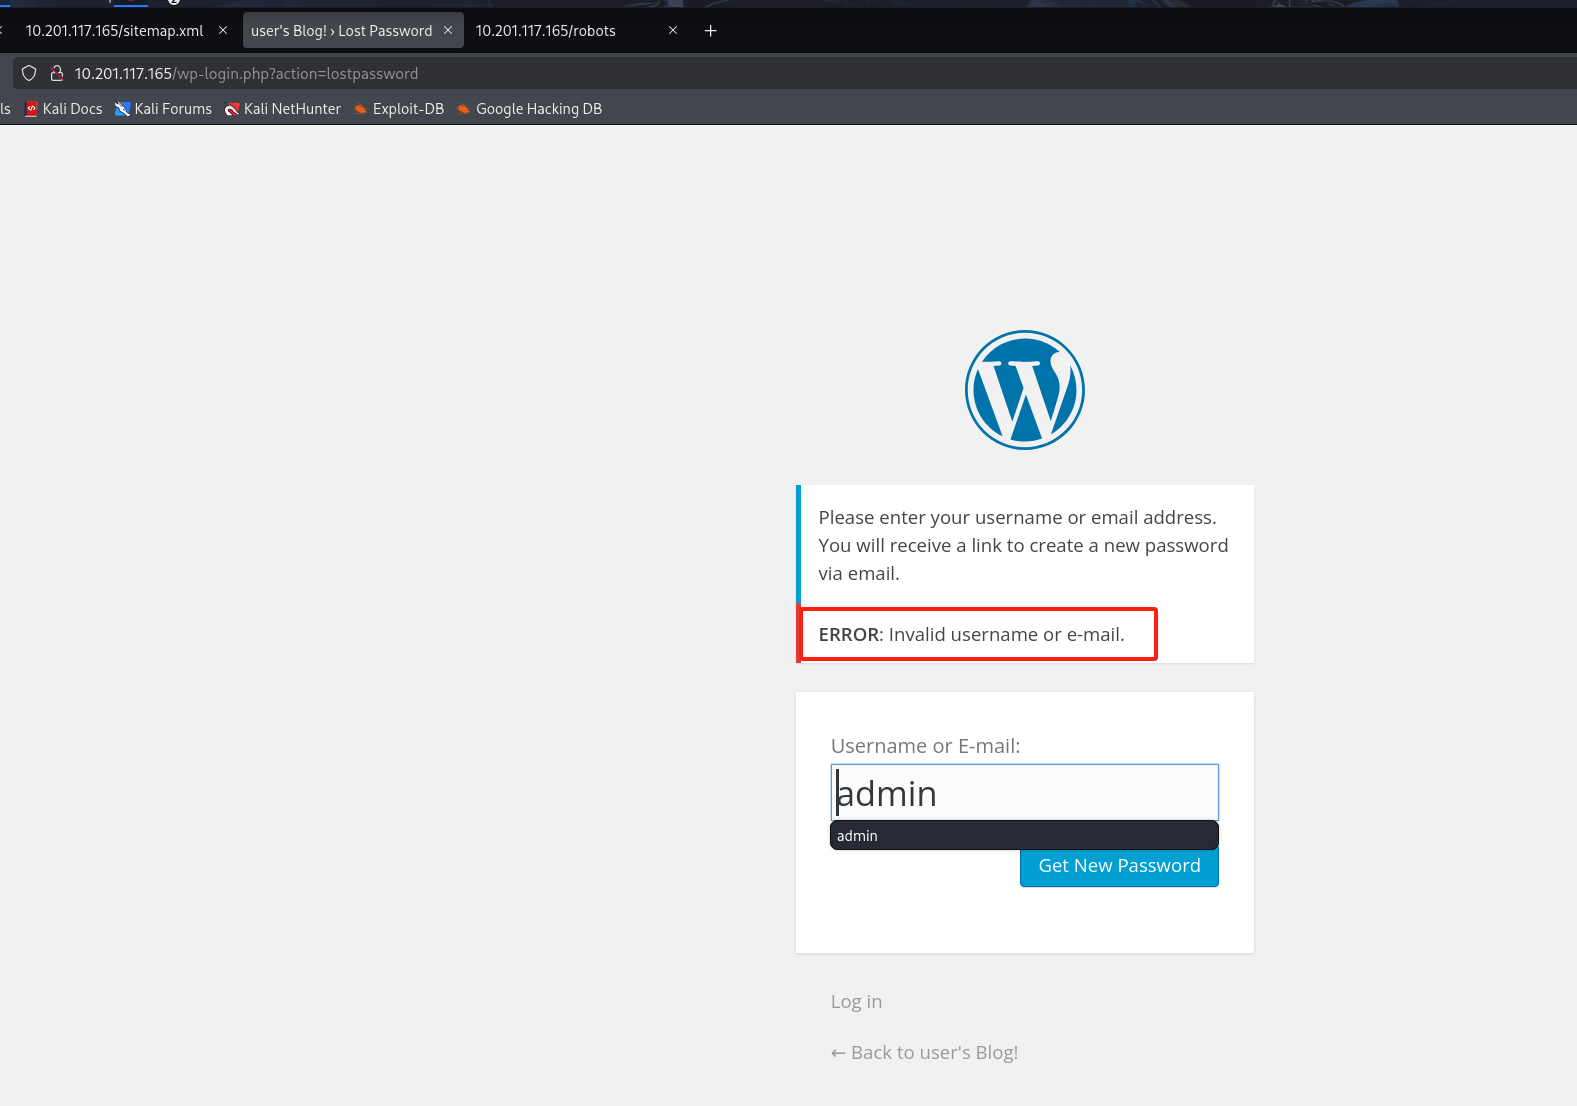Select the admin autocomplete suggestion
The height and width of the screenshot is (1106, 1577).
1025,836
